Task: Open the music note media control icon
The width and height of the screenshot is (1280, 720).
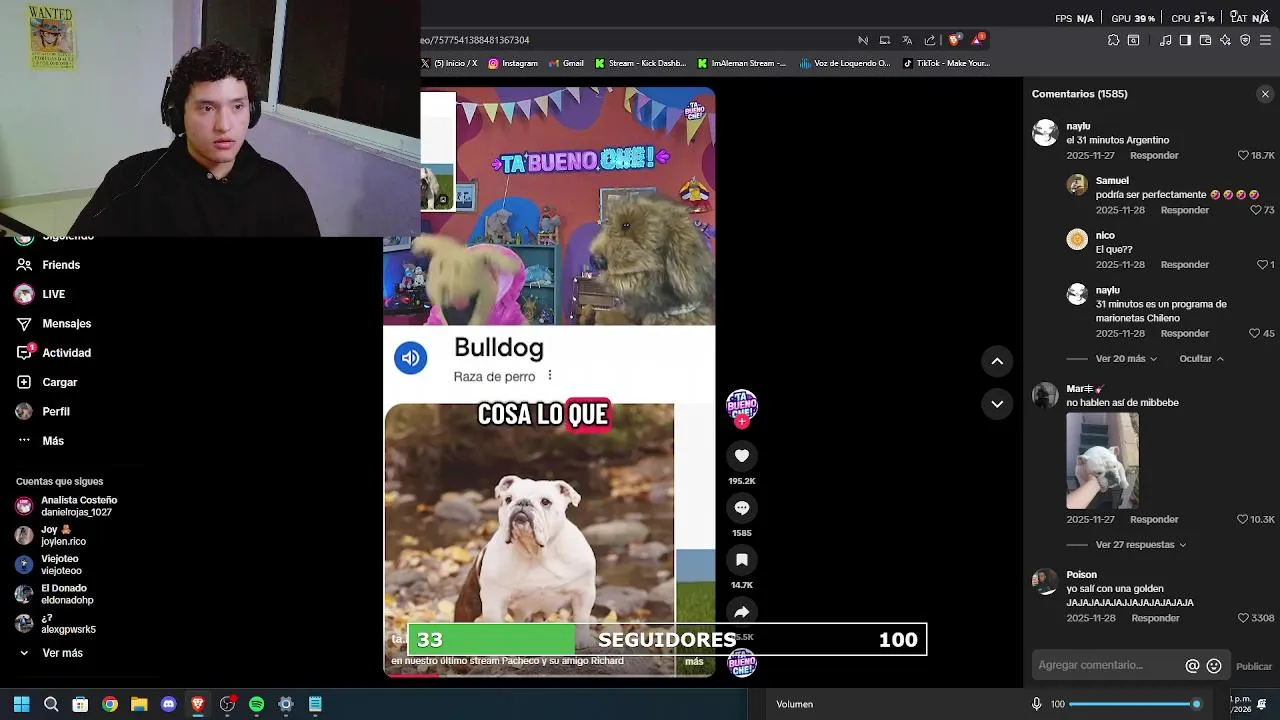Action: click(x=1165, y=40)
